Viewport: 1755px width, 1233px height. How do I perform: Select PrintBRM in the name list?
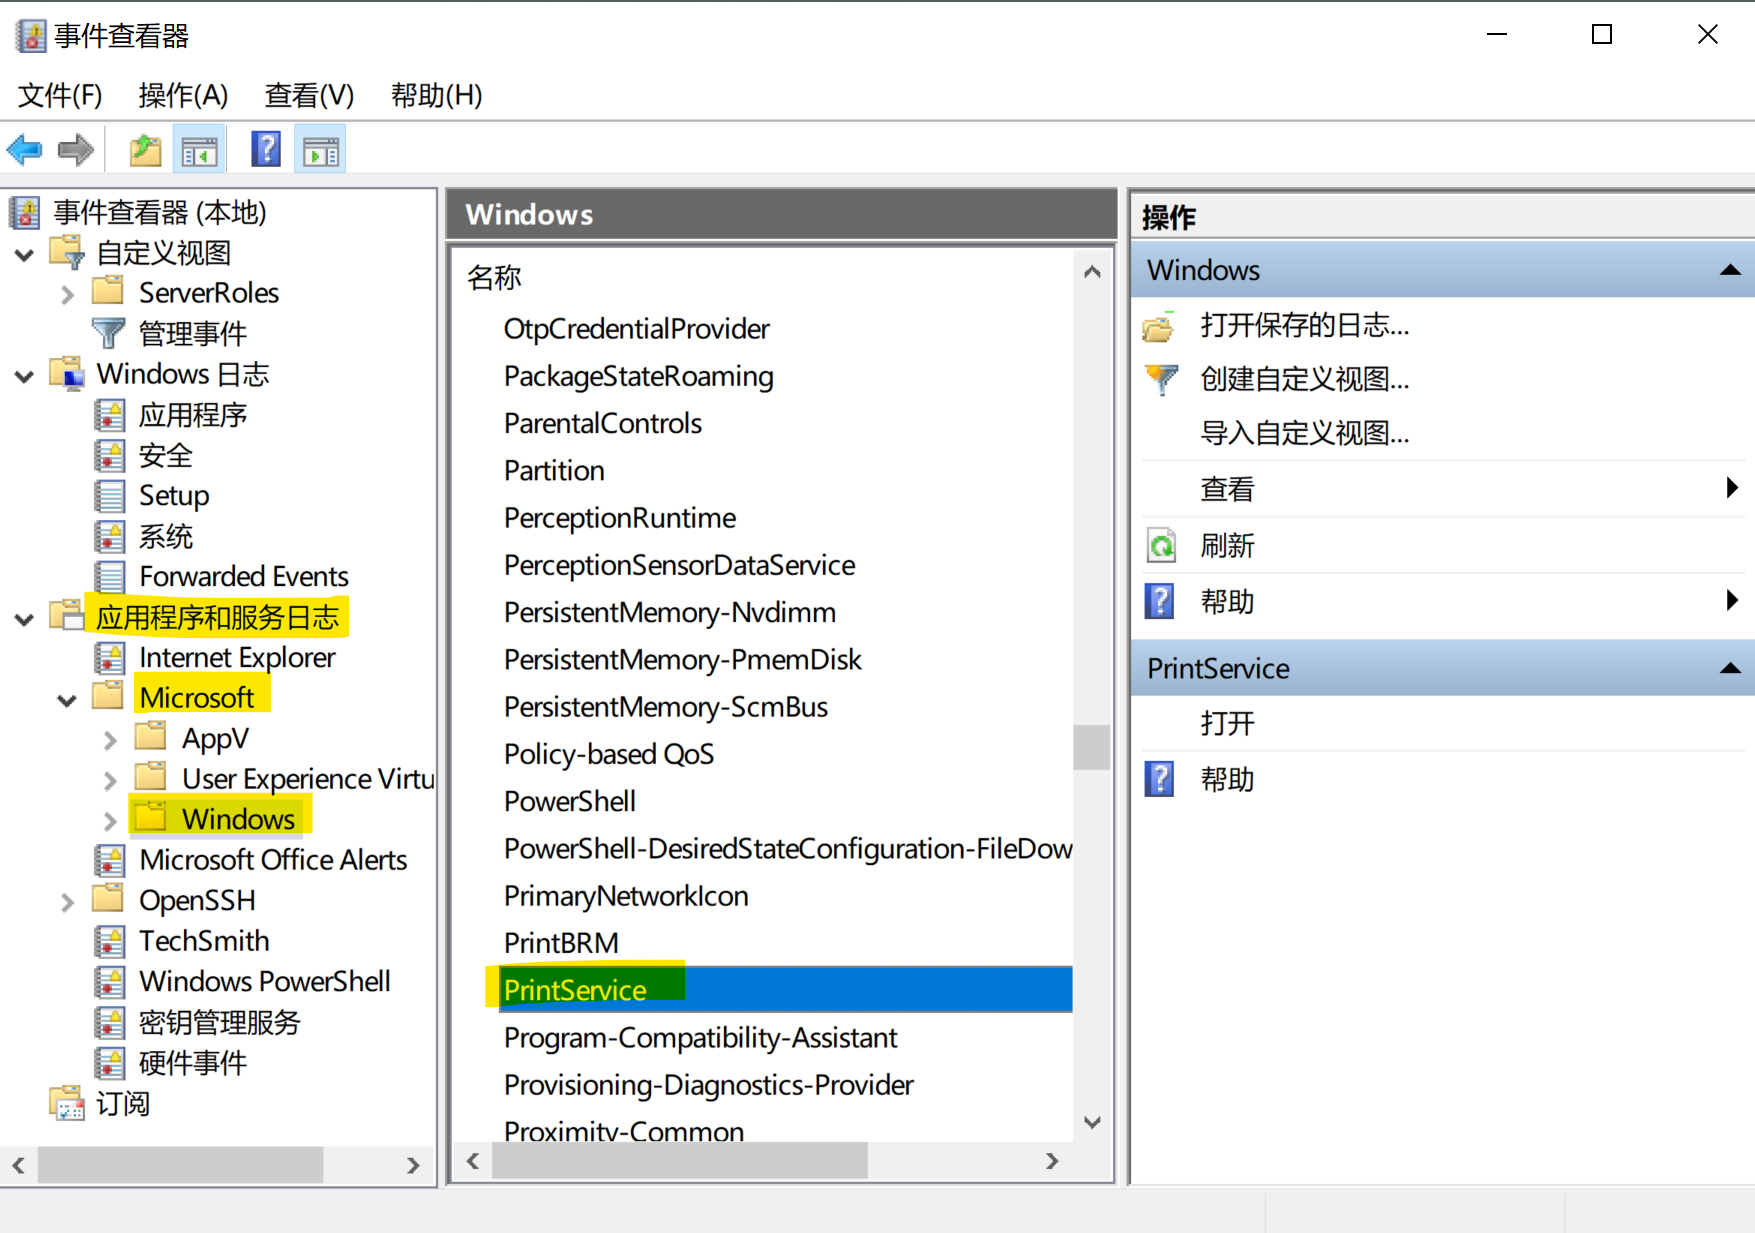[x=561, y=943]
